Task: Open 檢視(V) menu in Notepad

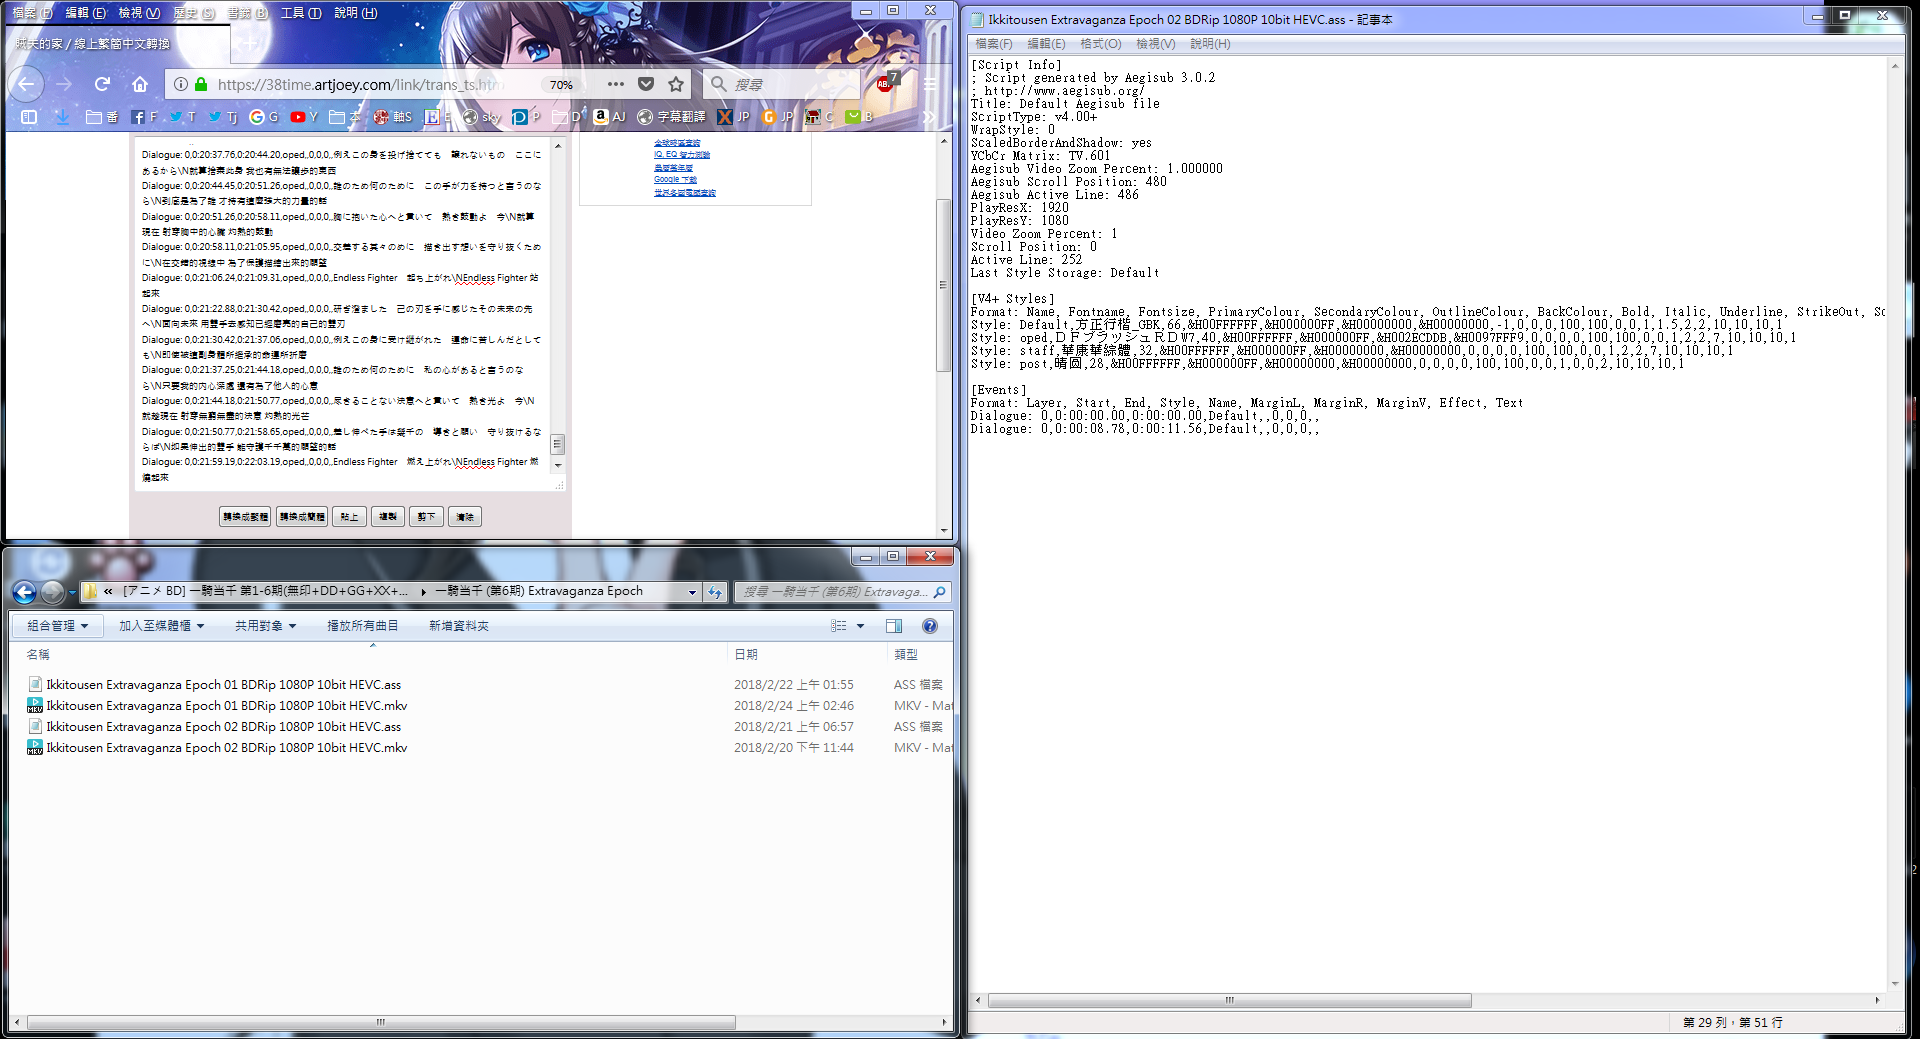Action: point(1155,44)
